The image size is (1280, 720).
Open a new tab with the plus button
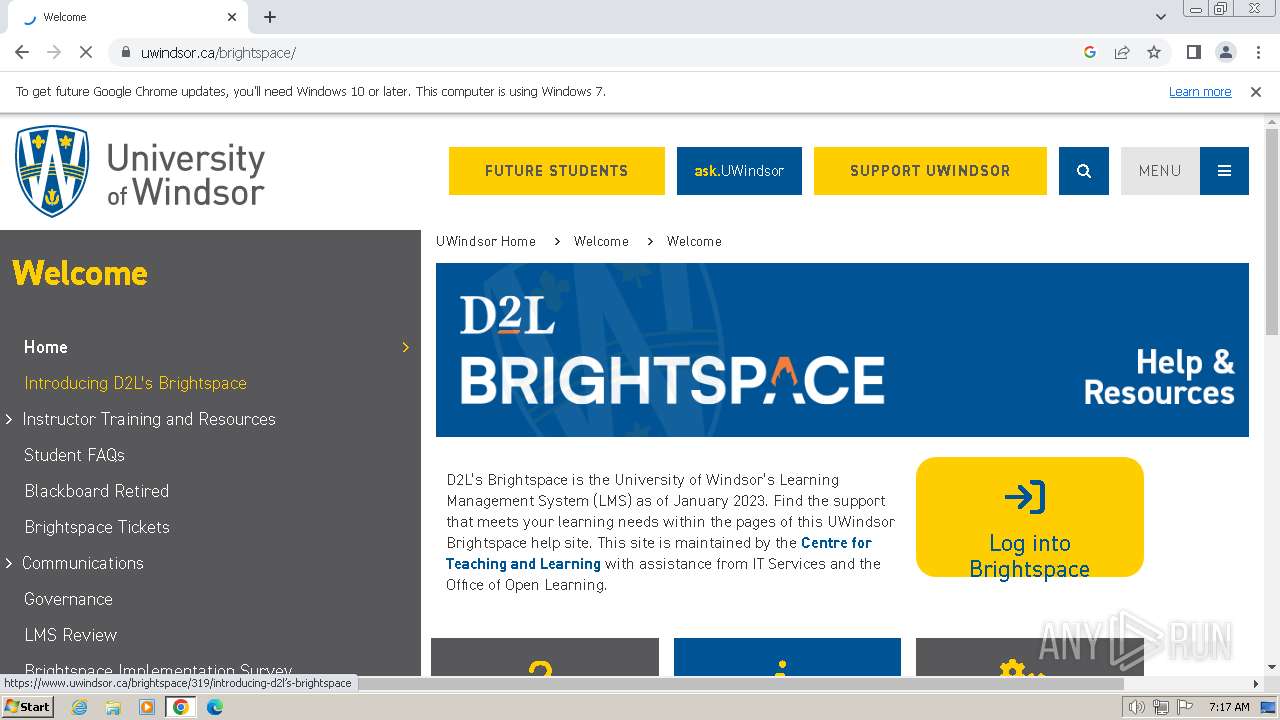(270, 17)
